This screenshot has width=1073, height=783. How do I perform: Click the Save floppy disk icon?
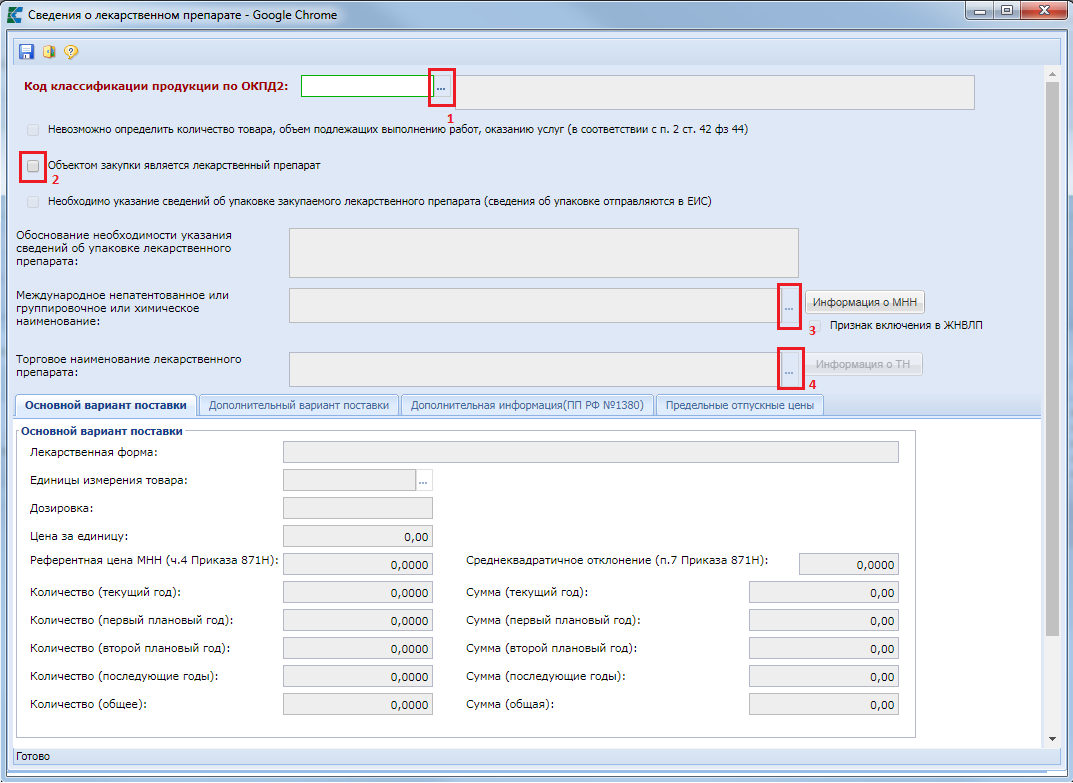pyautogui.click(x=27, y=52)
